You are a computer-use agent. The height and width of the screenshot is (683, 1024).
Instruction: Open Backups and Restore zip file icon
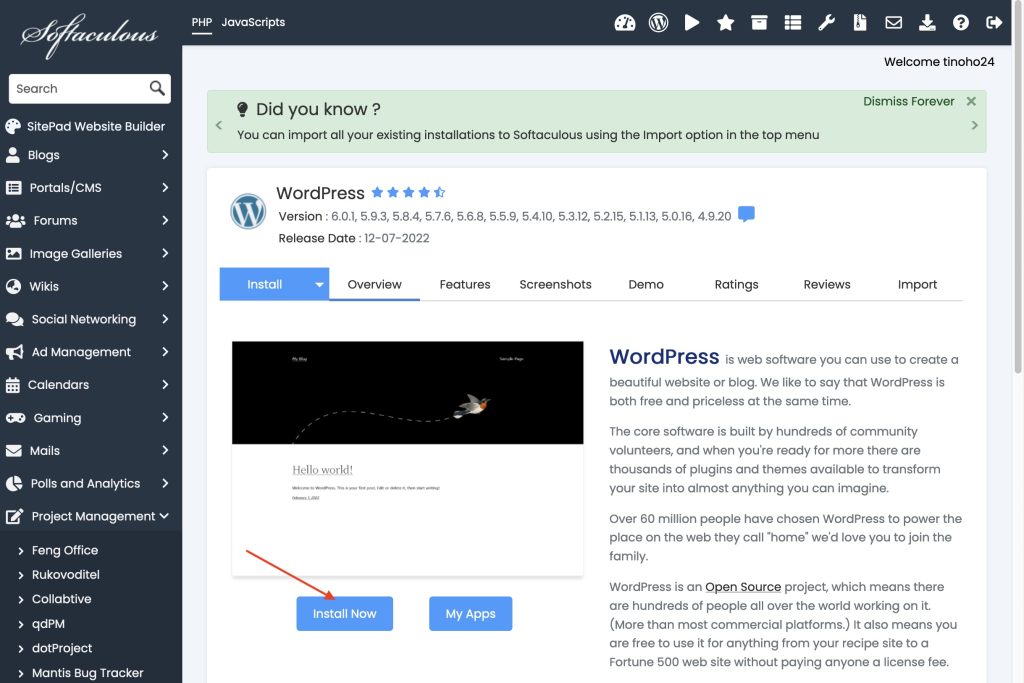click(860, 23)
